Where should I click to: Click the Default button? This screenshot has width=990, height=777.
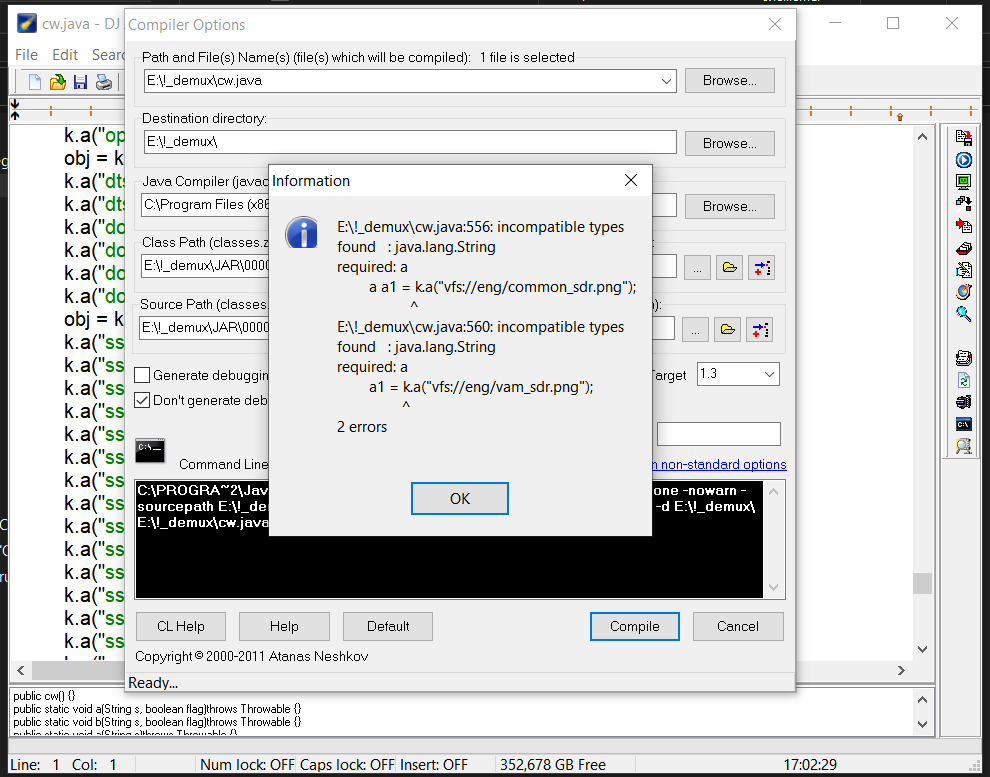(x=388, y=626)
